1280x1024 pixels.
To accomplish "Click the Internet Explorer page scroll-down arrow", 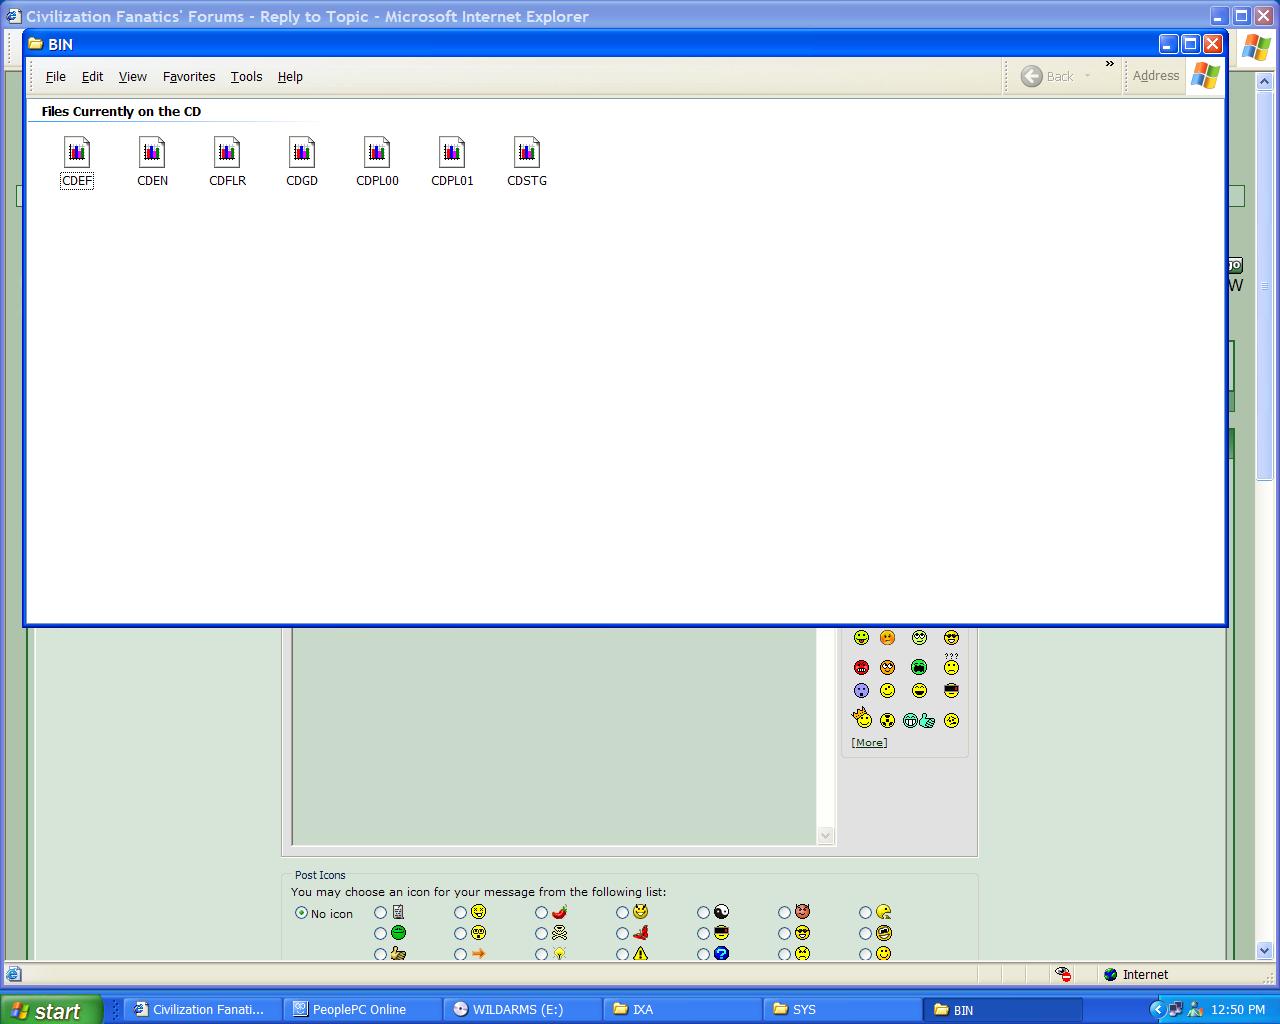I will [1264, 951].
